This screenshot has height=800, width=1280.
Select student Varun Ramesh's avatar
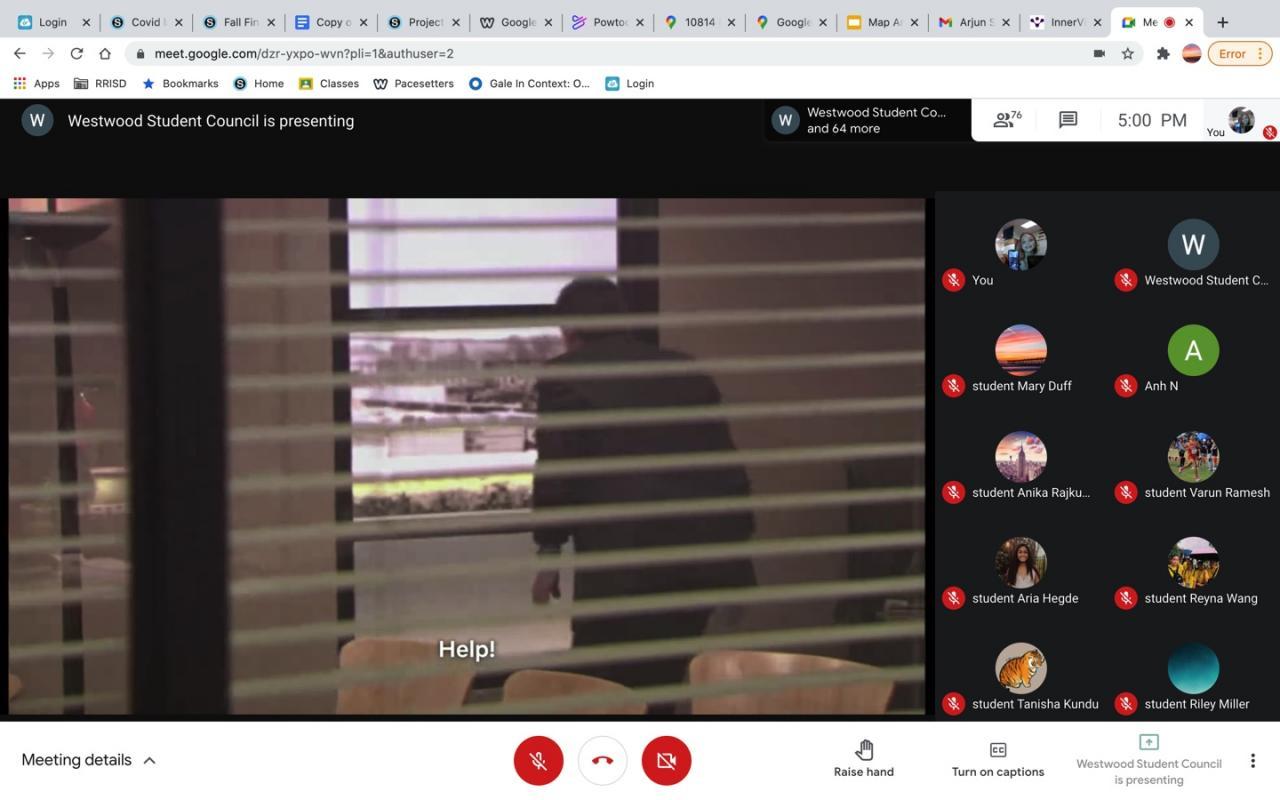coord(1193,457)
